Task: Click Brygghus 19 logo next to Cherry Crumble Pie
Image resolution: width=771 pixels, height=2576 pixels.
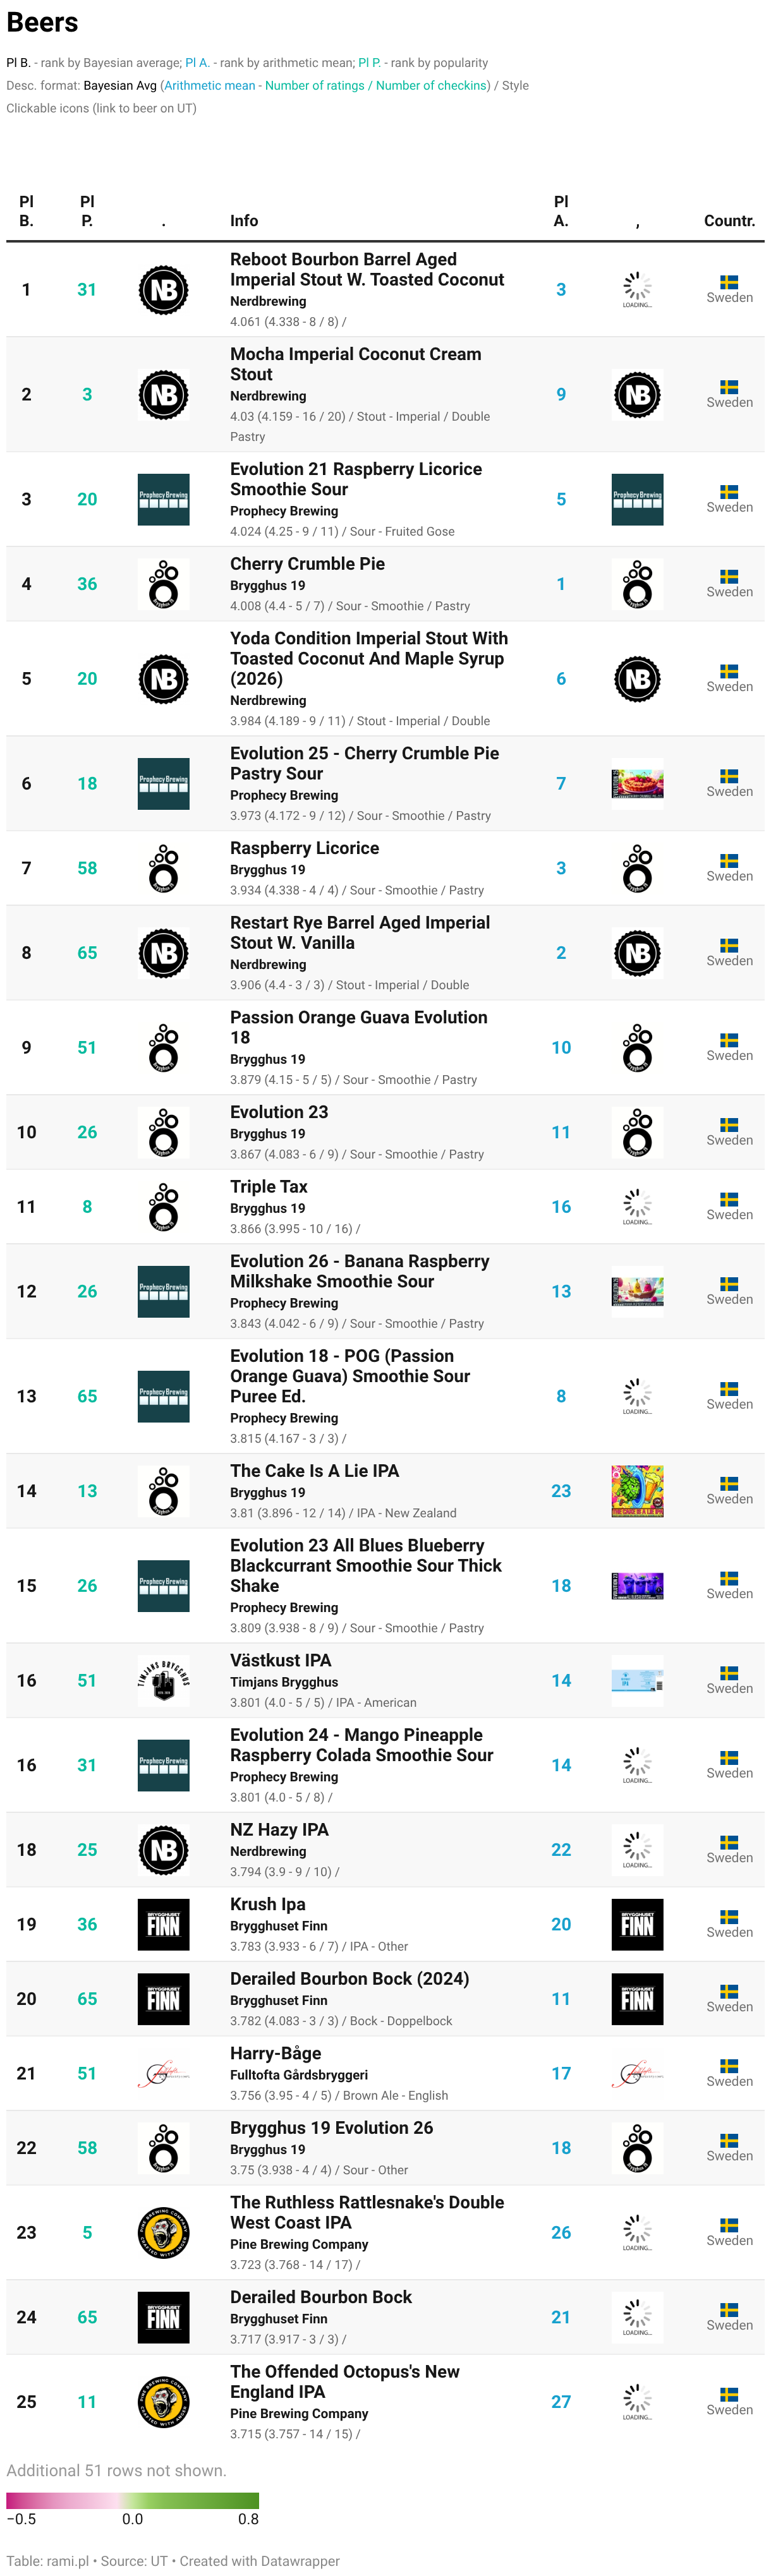Action: pyautogui.click(x=163, y=584)
